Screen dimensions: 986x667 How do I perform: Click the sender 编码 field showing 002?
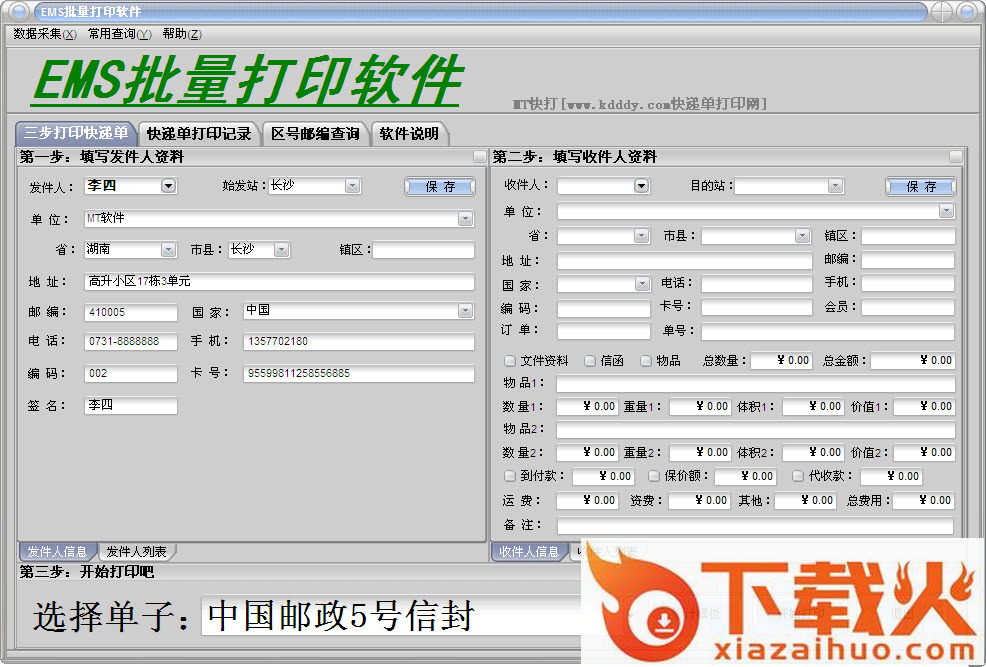click(131, 373)
